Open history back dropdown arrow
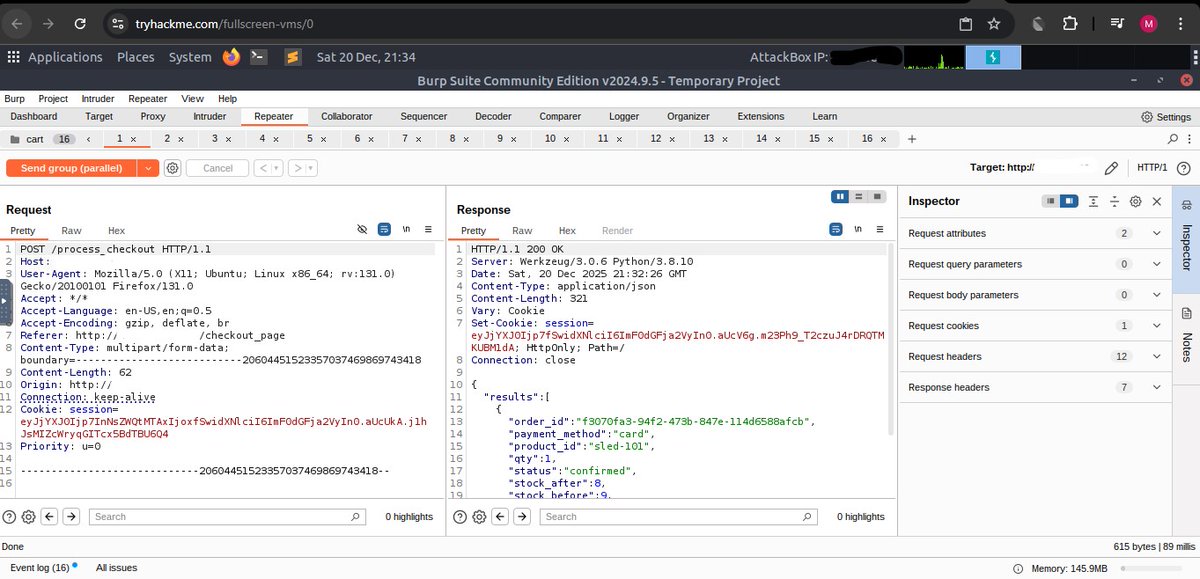1200x579 pixels. [x=276, y=168]
